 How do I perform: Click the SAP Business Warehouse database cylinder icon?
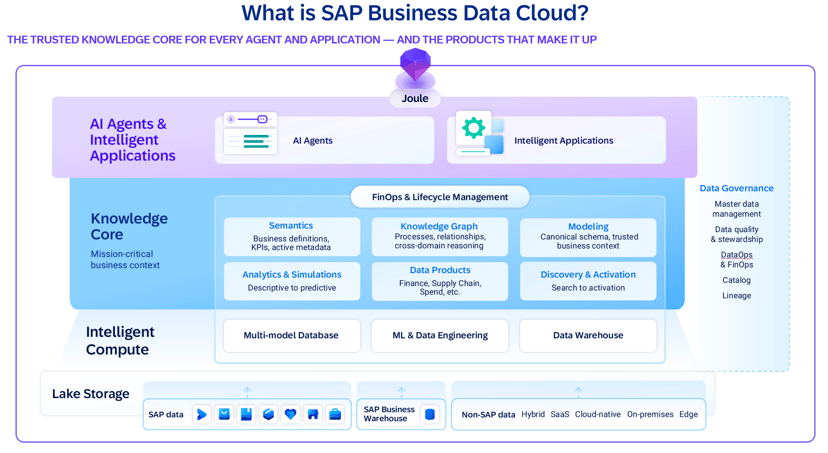pyautogui.click(x=430, y=414)
